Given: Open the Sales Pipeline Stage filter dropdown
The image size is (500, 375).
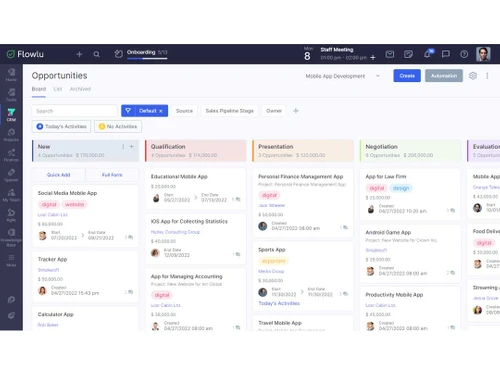Looking at the screenshot, I should [x=230, y=111].
